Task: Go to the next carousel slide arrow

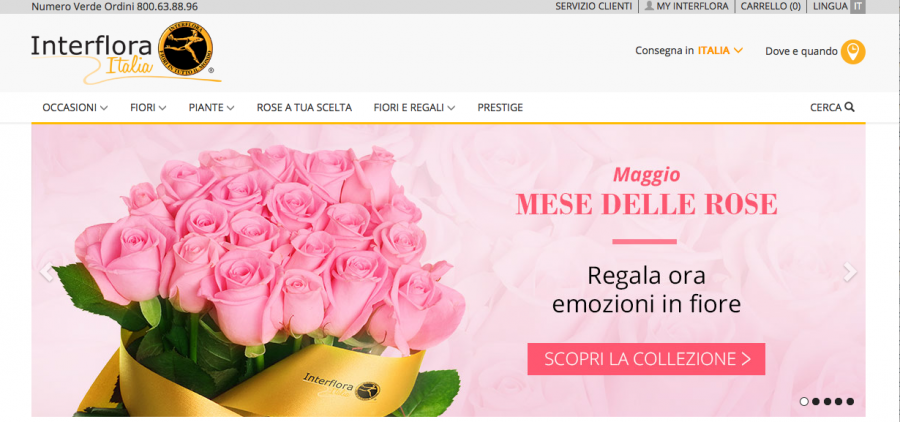Action: [849, 272]
